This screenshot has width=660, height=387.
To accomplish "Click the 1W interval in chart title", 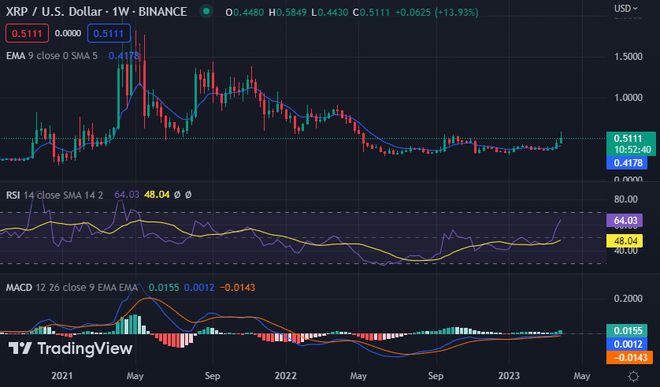I will click(x=120, y=11).
